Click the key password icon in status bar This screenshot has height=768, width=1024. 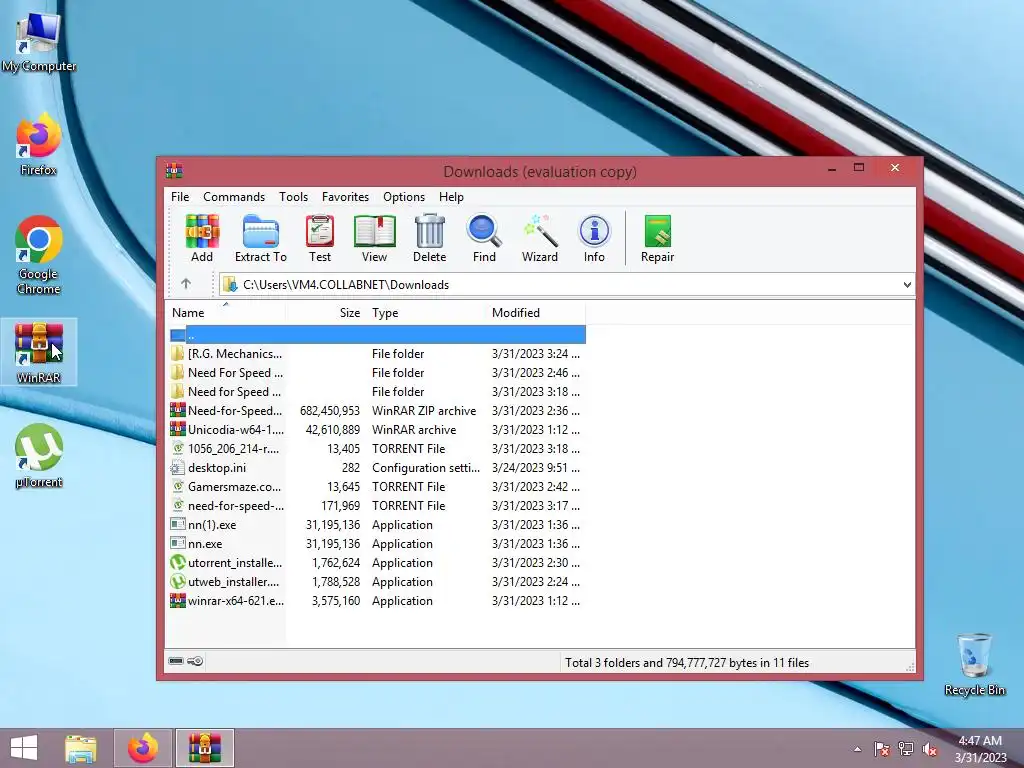[x=195, y=661]
